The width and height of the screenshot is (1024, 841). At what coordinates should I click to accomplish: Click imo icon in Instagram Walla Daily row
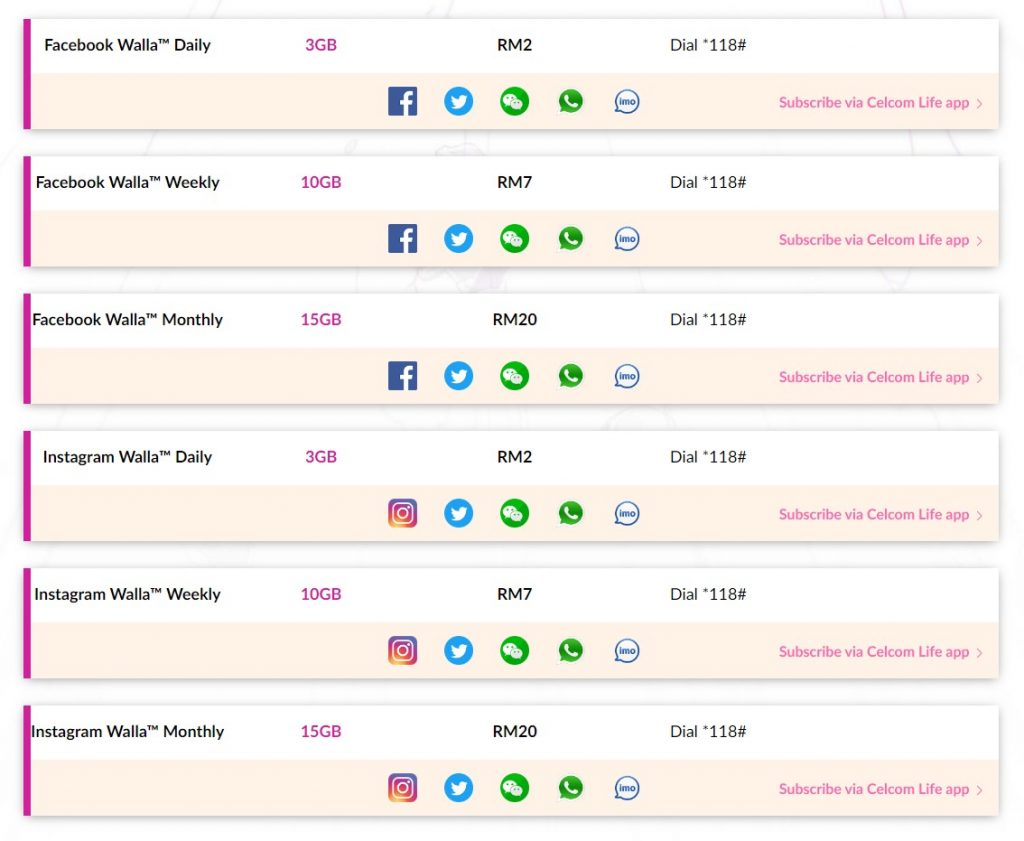pos(627,513)
